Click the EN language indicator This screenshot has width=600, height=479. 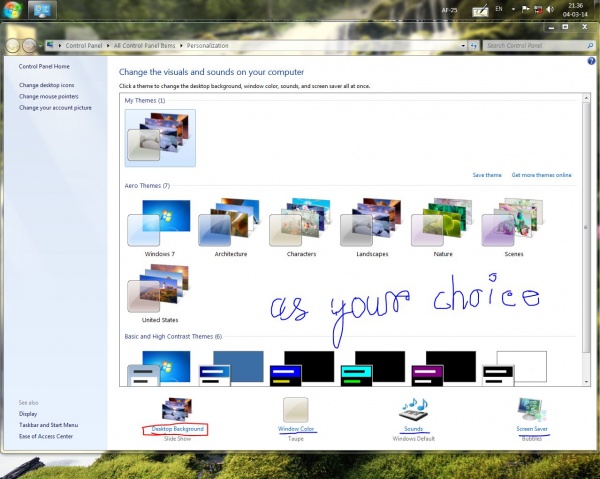click(x=499, y=8)
